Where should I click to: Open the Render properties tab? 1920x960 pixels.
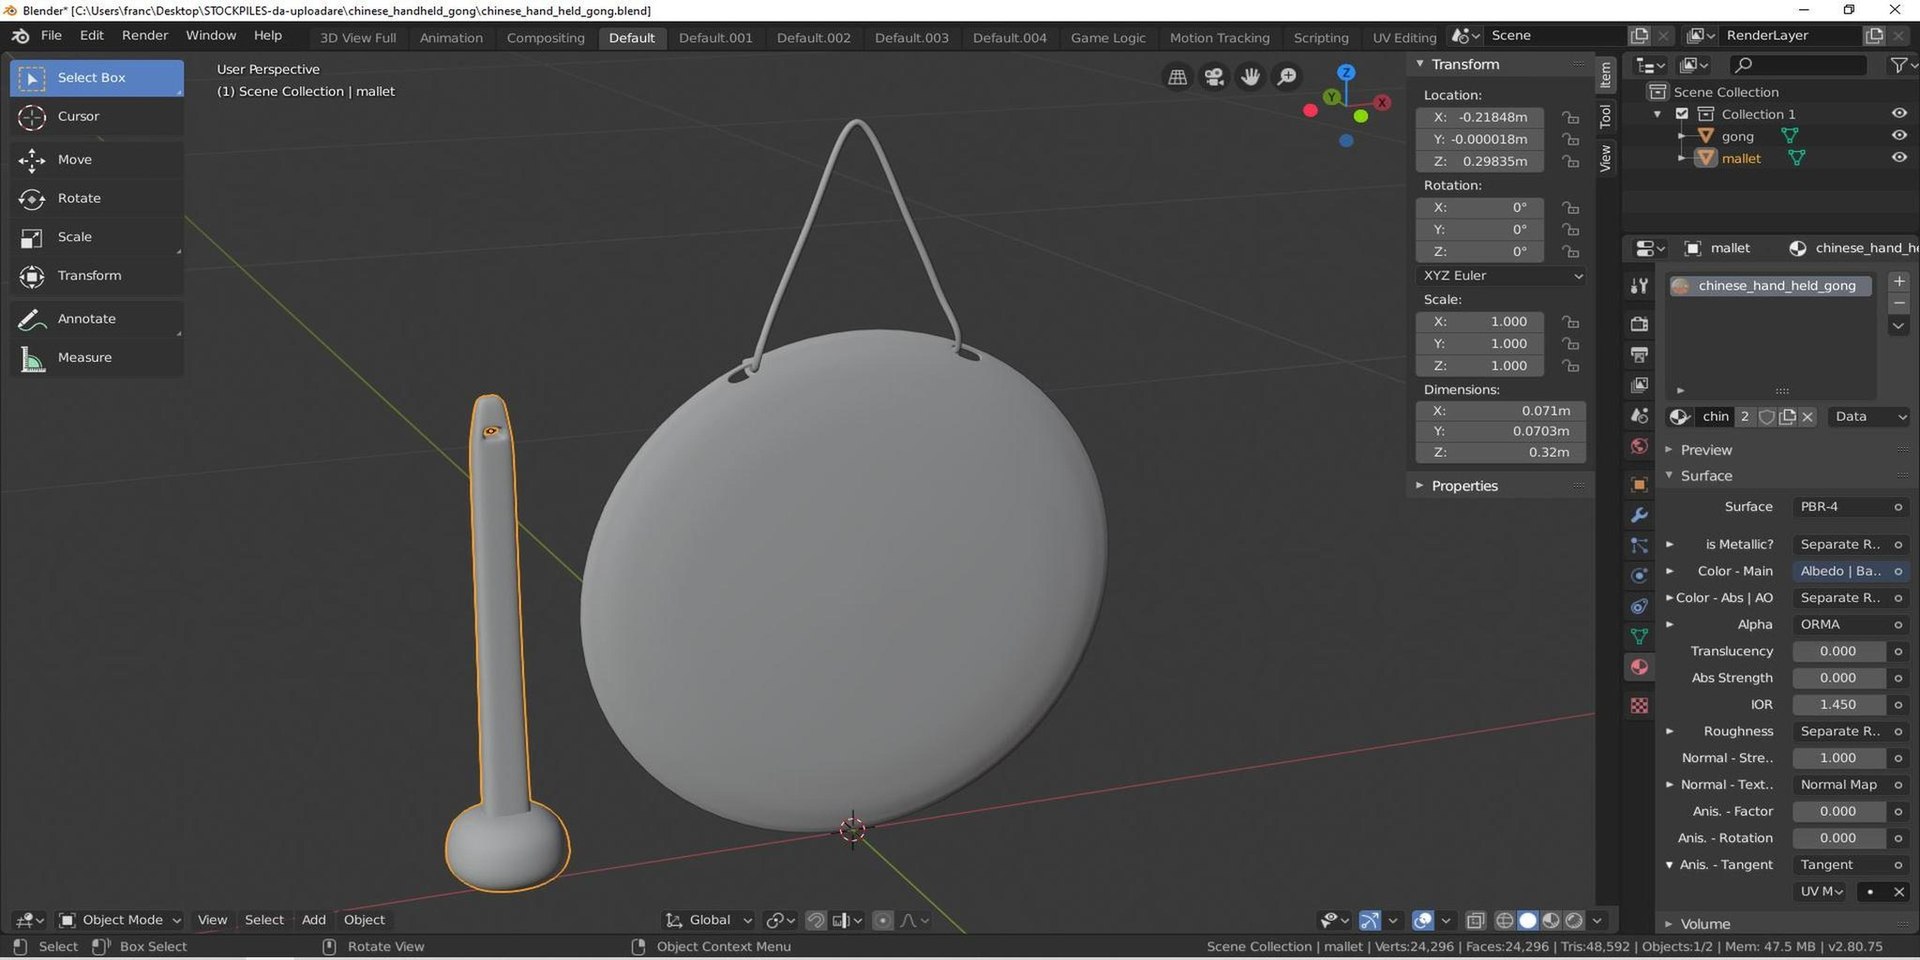click(1639, 324)
